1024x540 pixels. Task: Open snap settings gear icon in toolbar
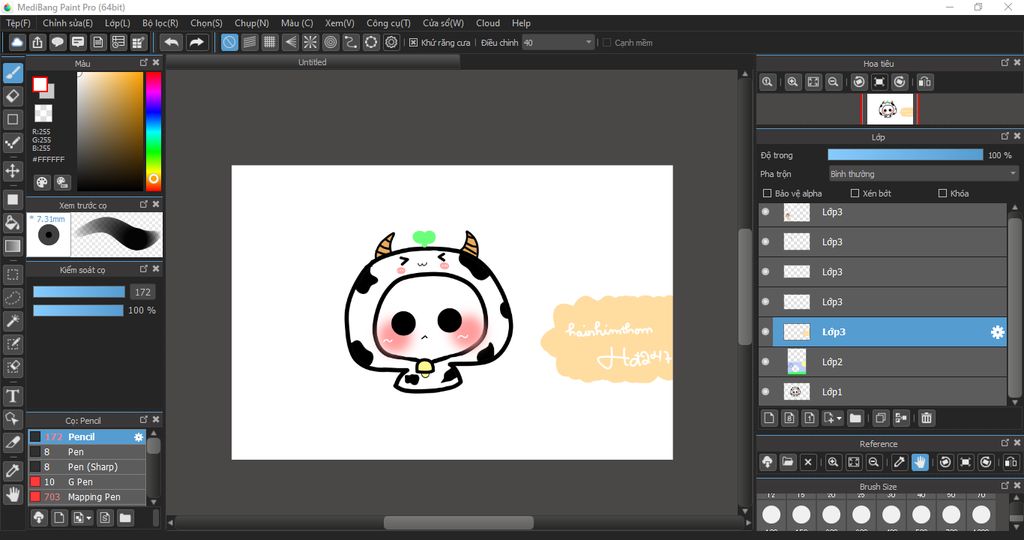[391, 42]
